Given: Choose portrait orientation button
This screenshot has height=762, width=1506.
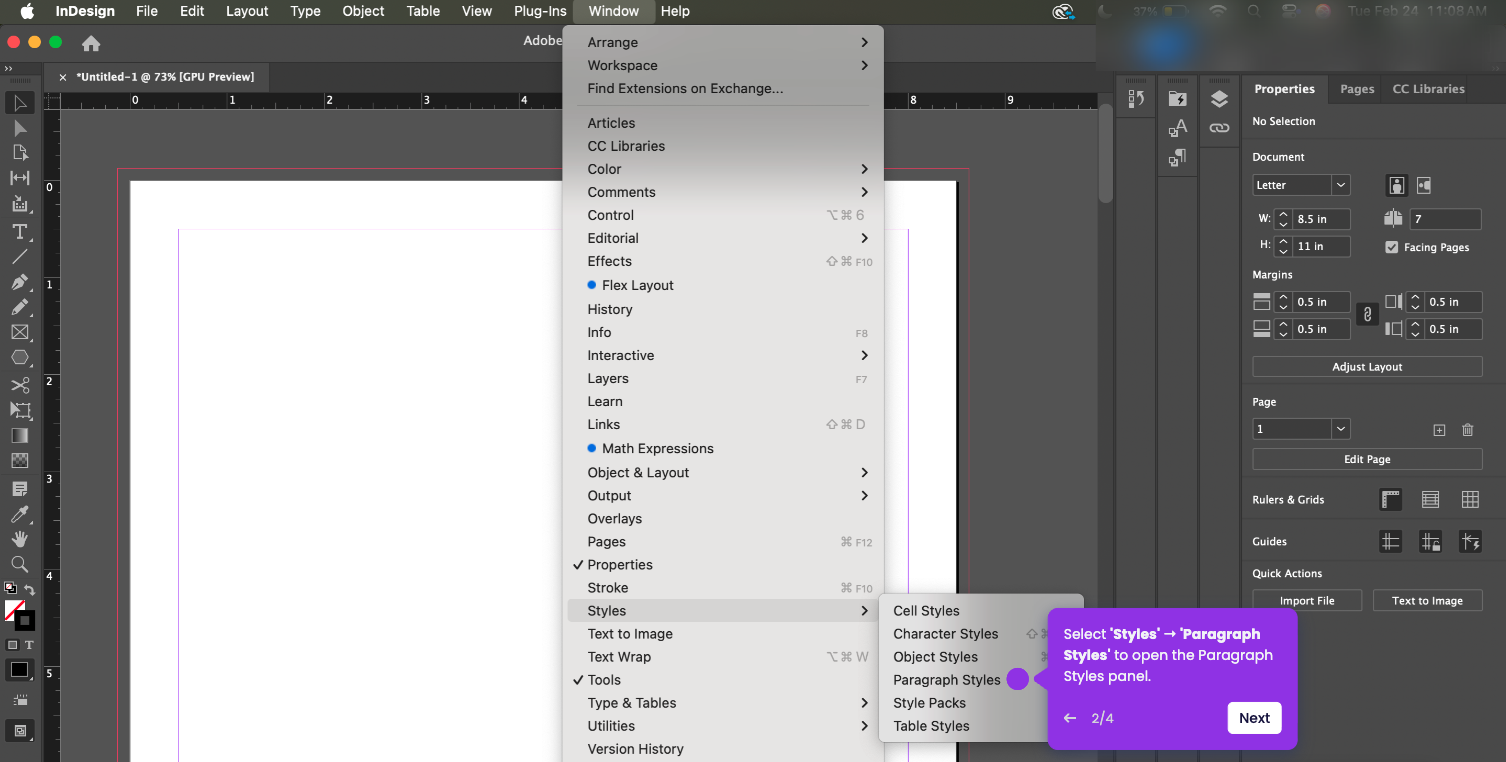Looking at the screenshot, I should click(1396, 185).
